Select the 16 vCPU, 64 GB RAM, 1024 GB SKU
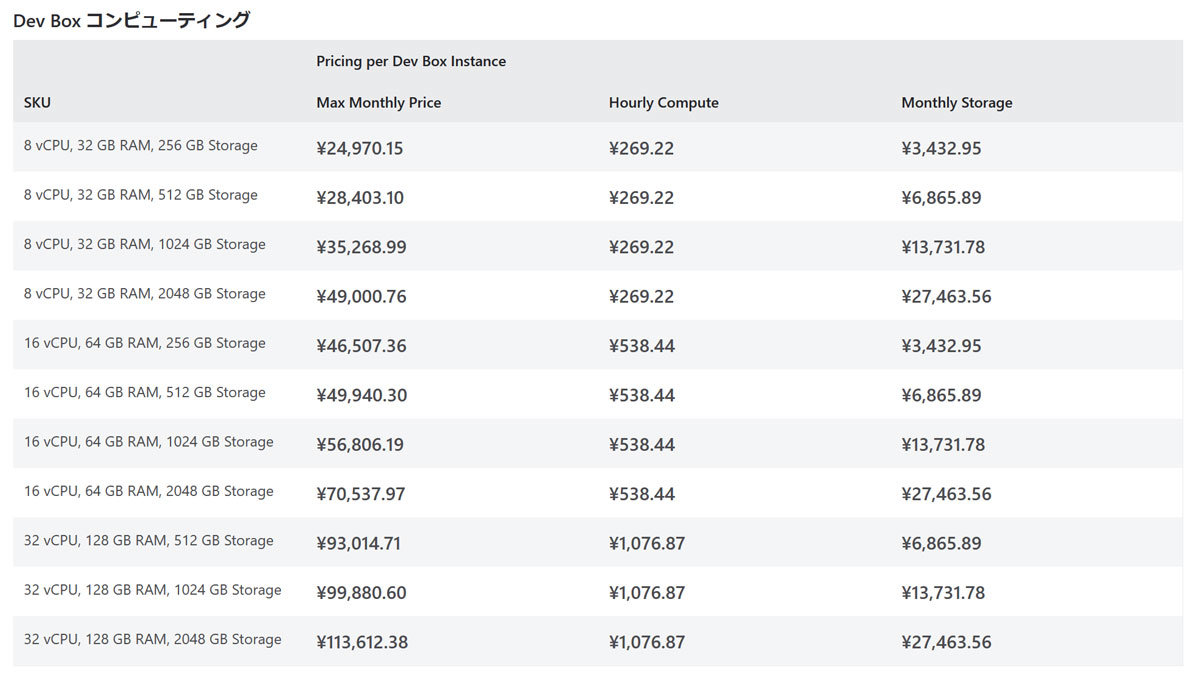Viewport: 1200px width, 681px height. click(148, 442)
